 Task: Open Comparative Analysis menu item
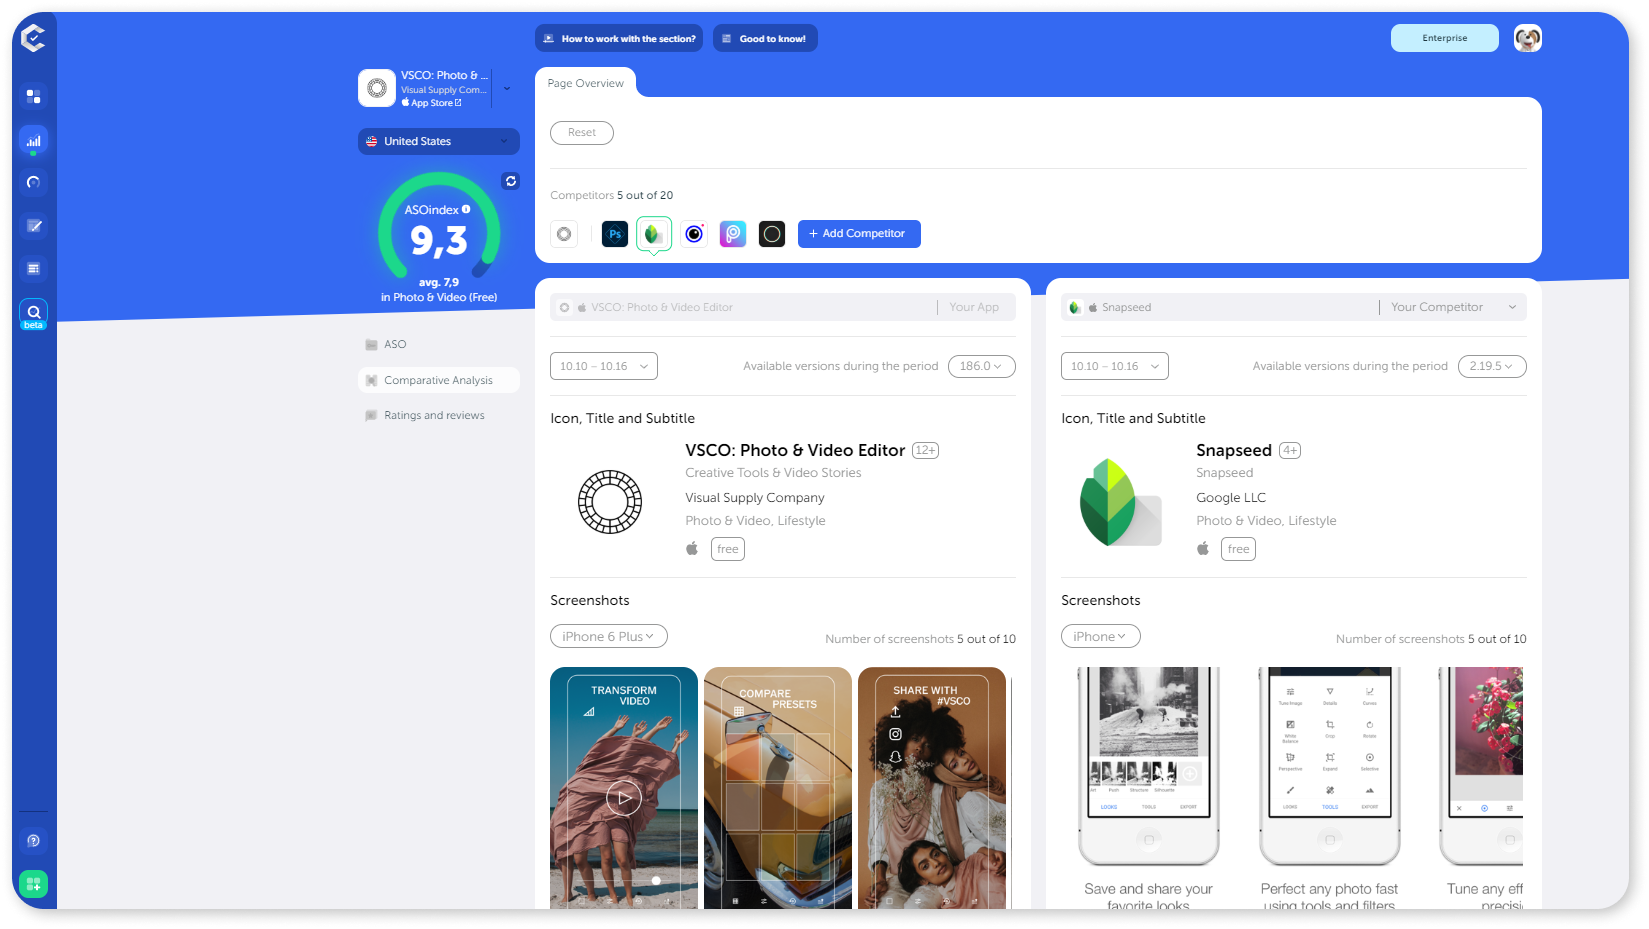tap(439, 380)
